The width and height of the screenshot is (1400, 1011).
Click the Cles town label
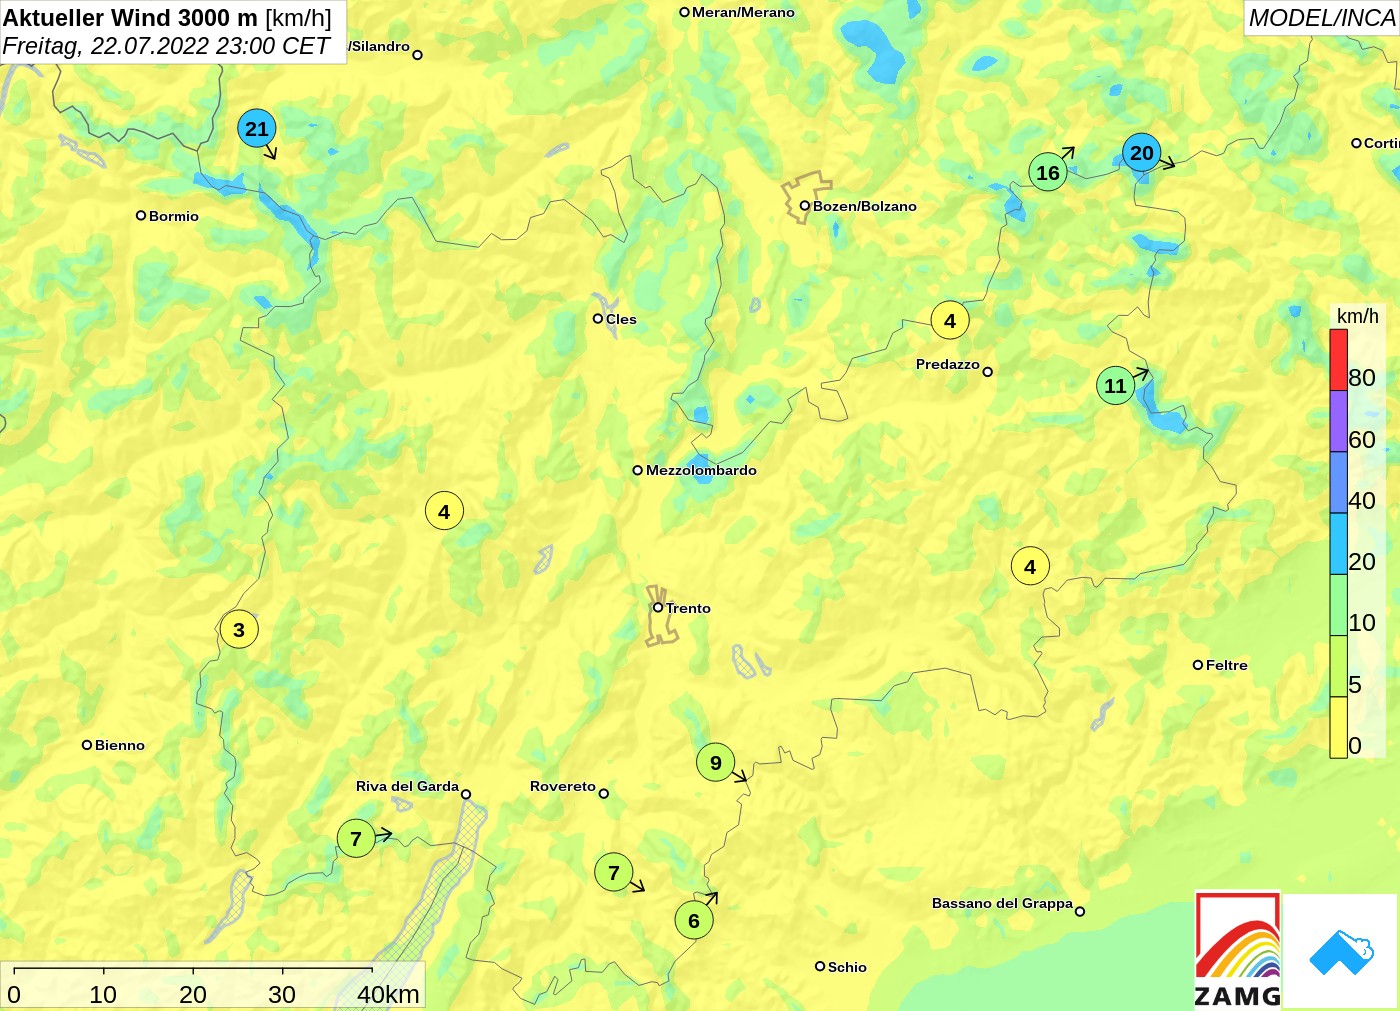click(621, 319)
